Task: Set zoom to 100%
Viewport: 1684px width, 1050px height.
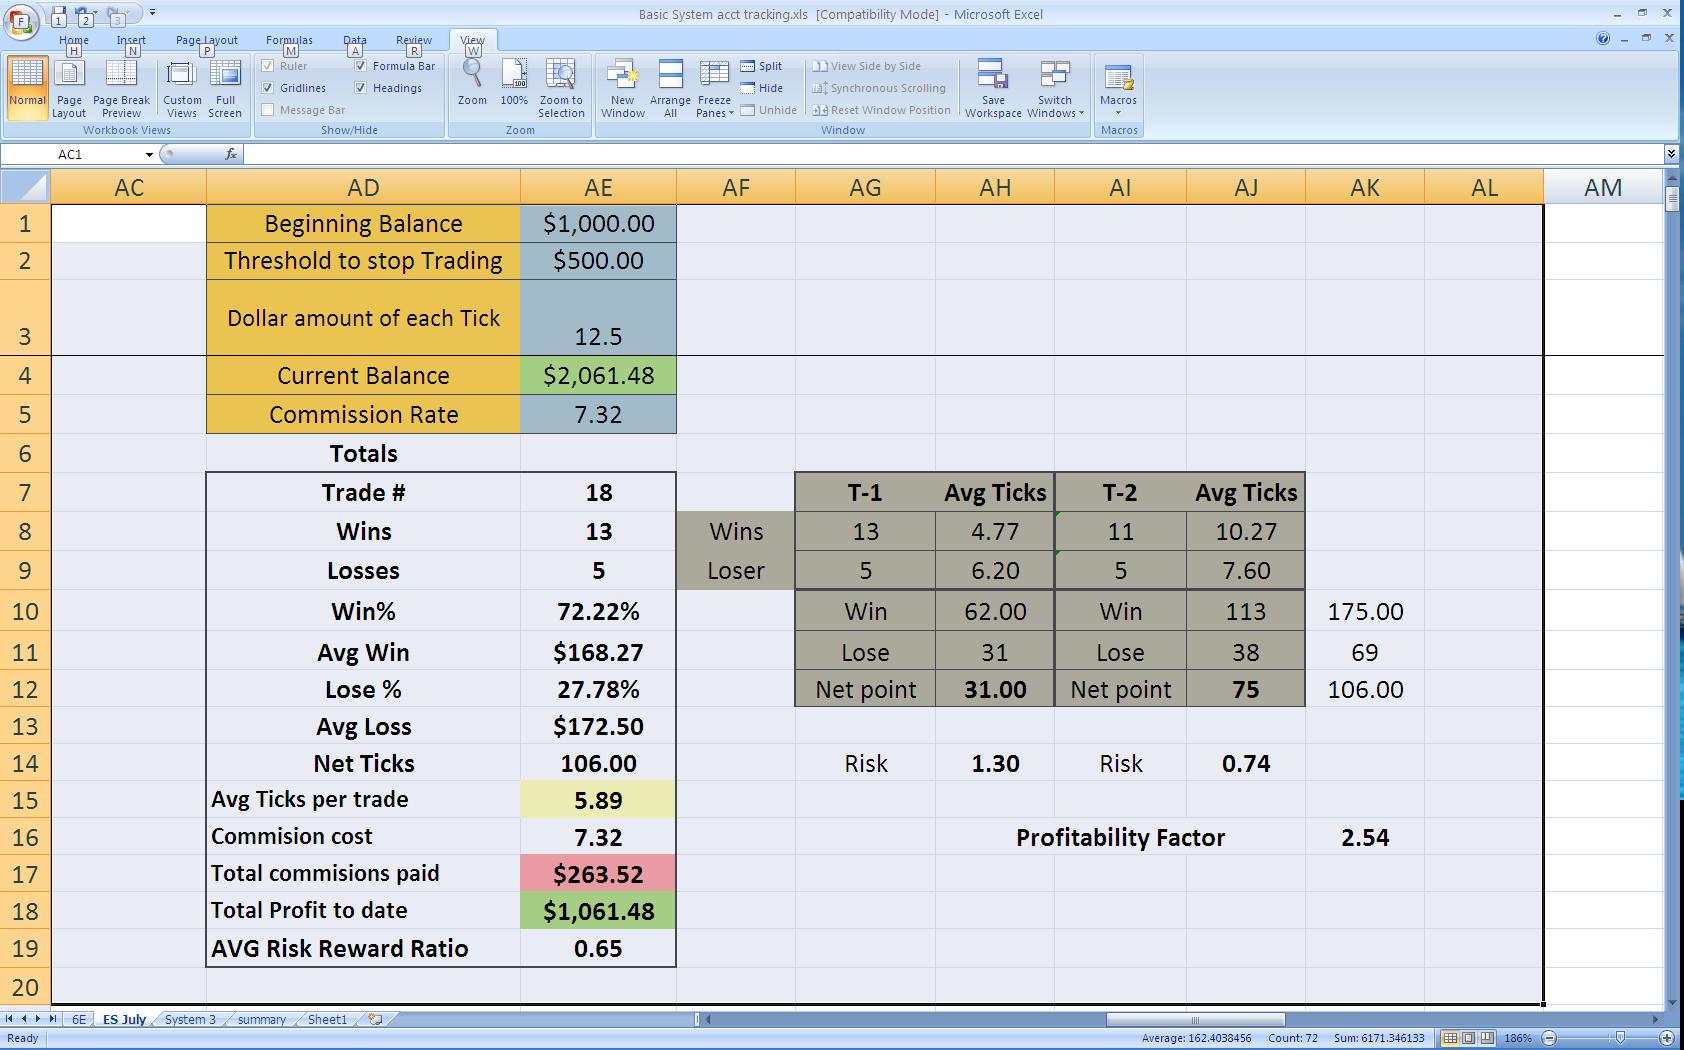Action: (514, 82)
